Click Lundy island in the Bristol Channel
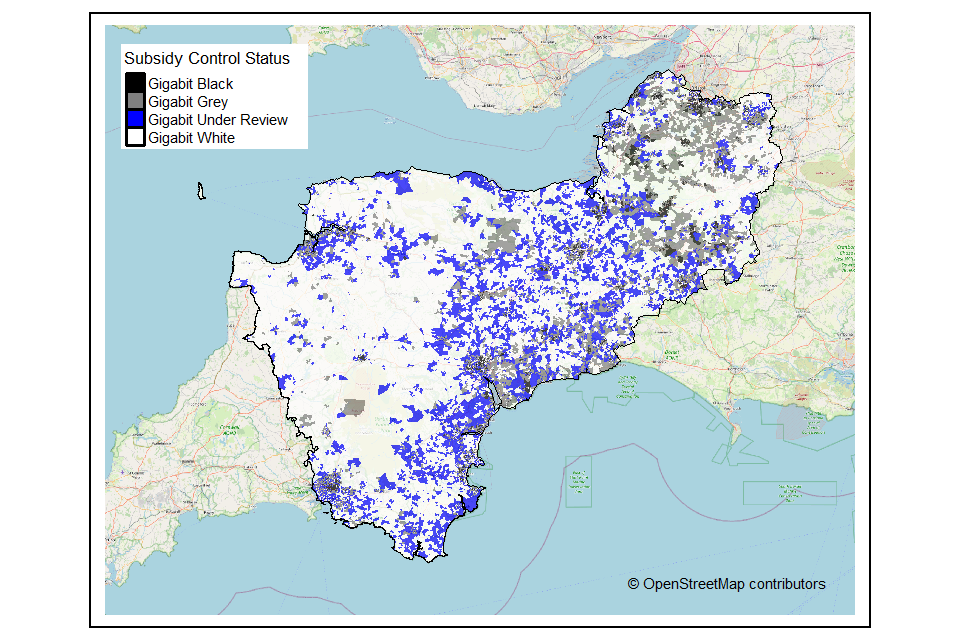Viewport: 960px width, 640px height. click(201, 190)
